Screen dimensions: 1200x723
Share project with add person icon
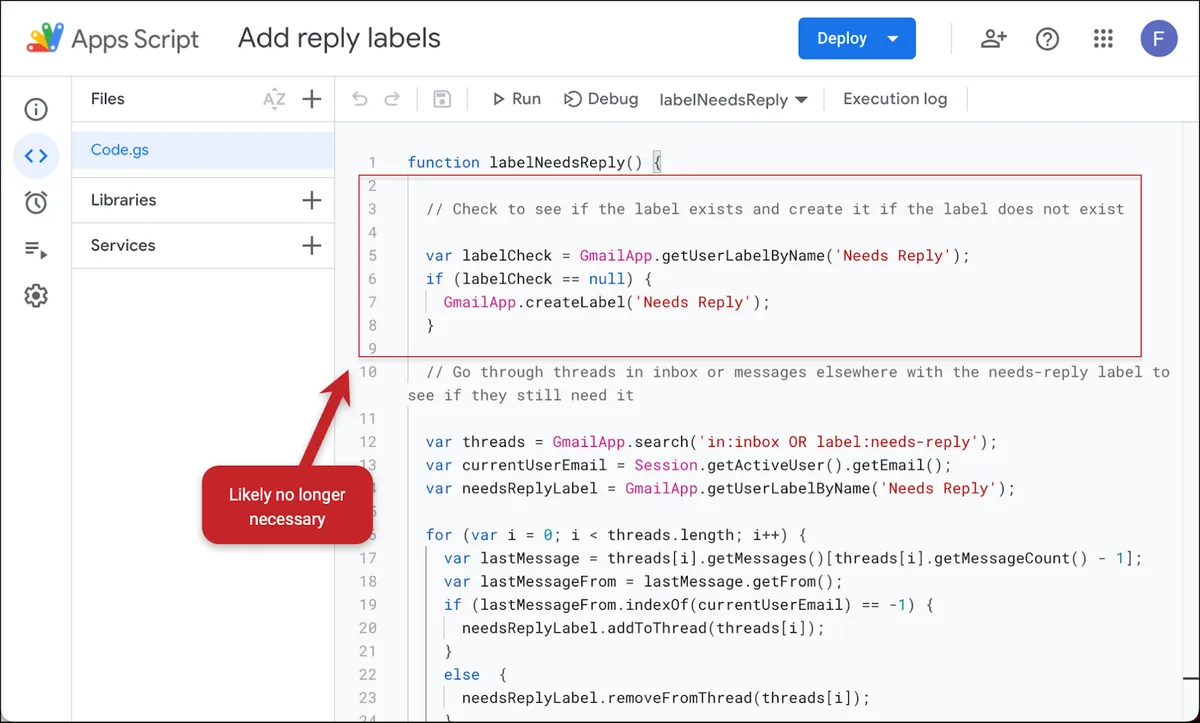(993, 39)
